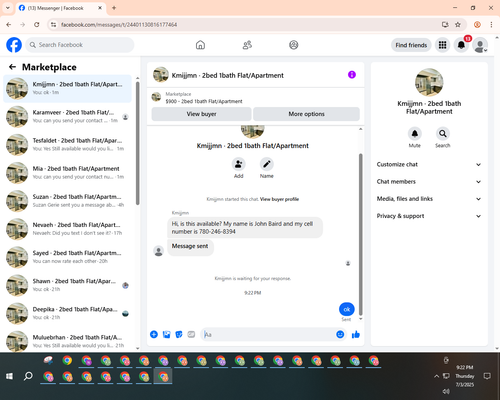Viewport: 500px width, 400px height.
Task: Edit chat name with the pencil icon
Action: coord(267,164)
